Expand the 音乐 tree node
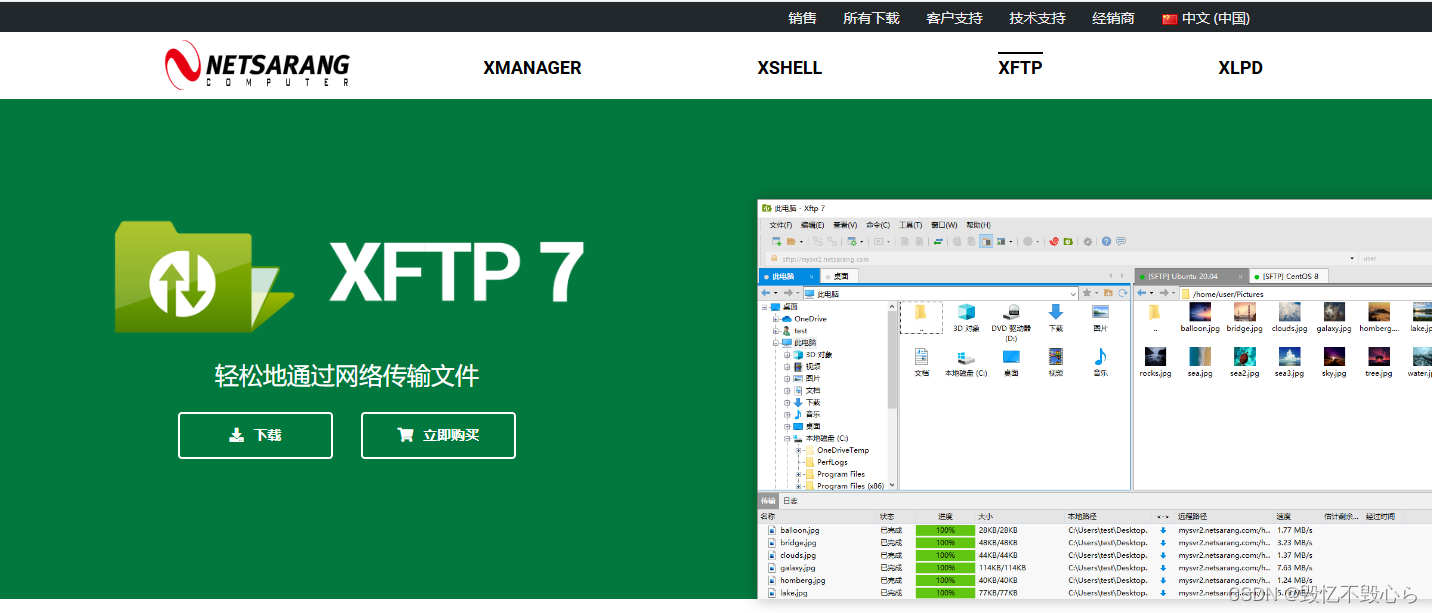The image size is (1432, 613). tap(787, 414)
